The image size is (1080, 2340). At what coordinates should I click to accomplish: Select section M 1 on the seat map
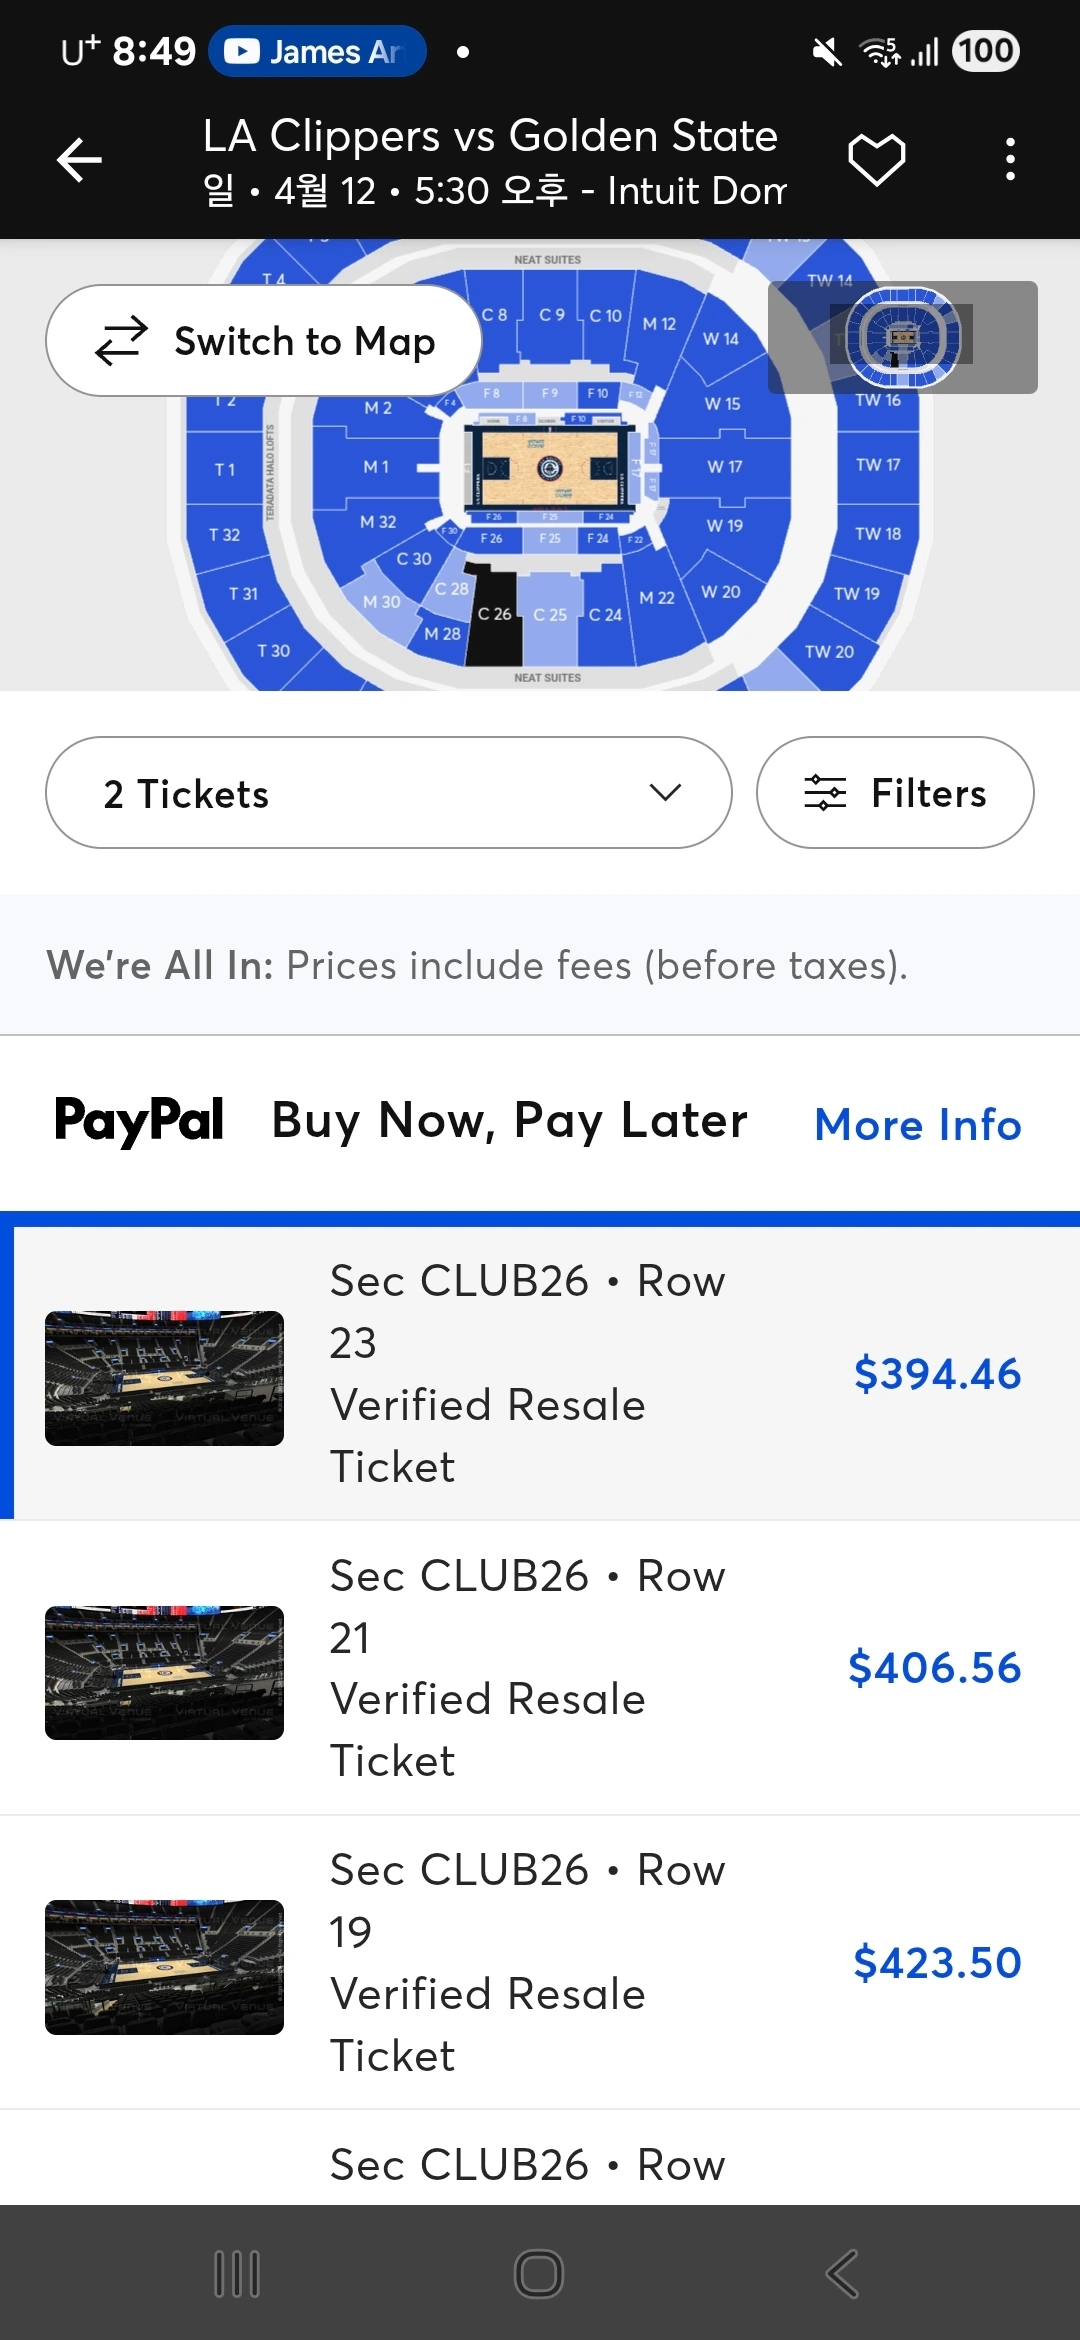click(377, 467)
